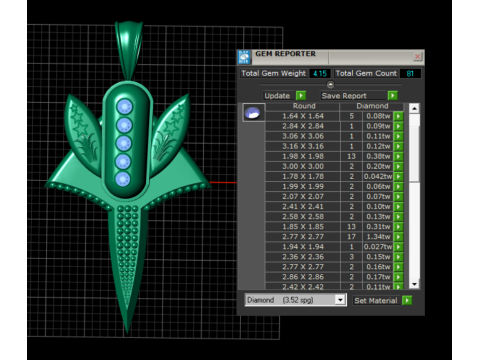Click the green arrow next to Update
The image size is (480, 360).
[x=301, y=96]
